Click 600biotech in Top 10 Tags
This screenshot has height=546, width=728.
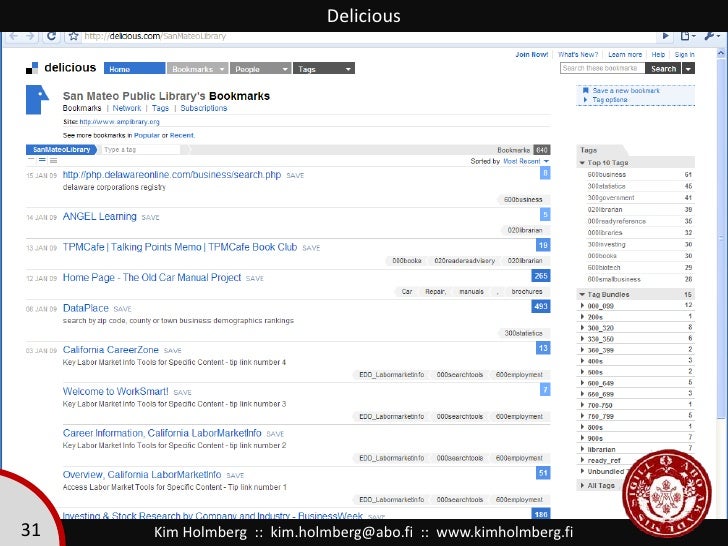coord(604,267)
